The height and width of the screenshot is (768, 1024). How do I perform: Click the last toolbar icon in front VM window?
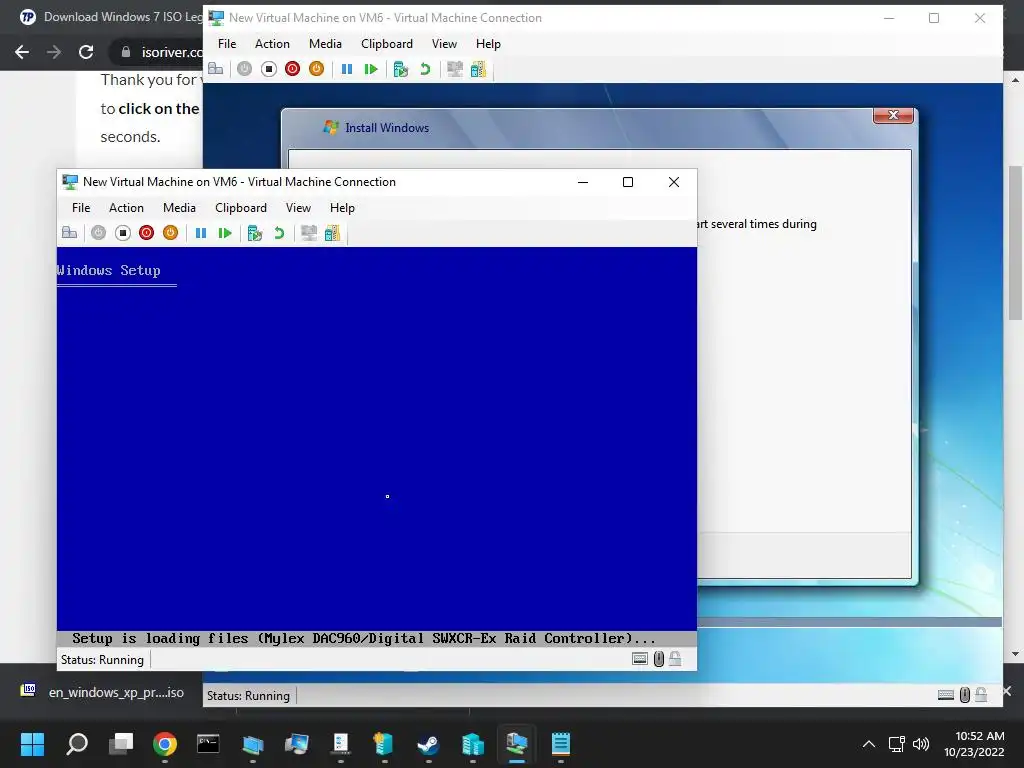(332, 232)
